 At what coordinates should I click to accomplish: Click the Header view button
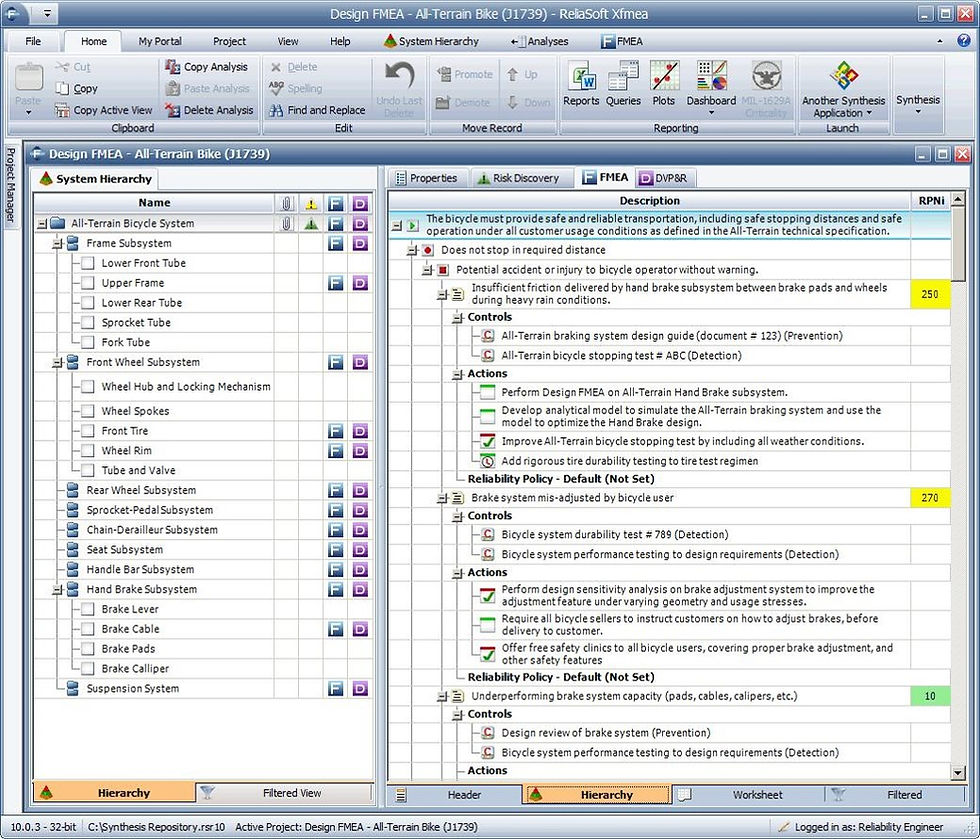tap(456, 795)
